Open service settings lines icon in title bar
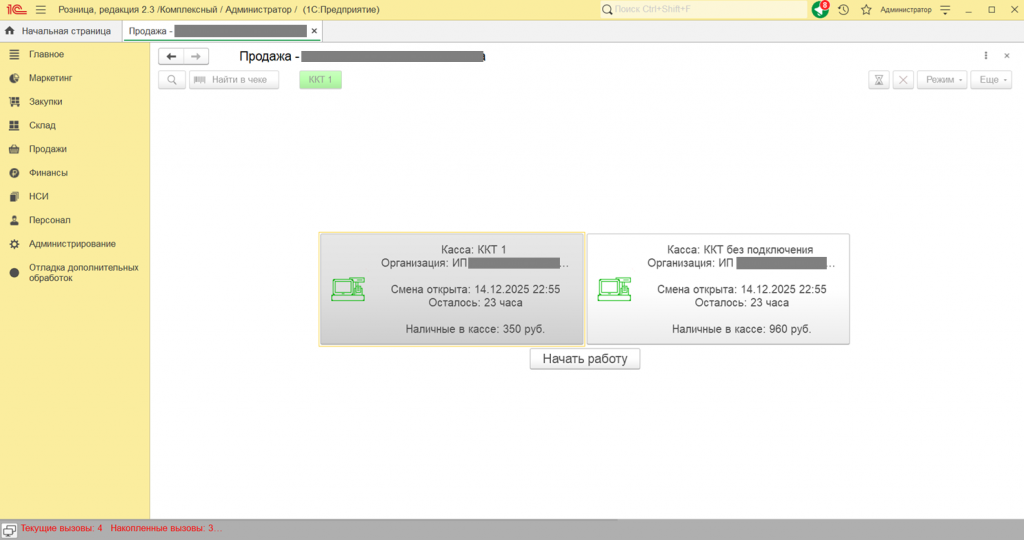Viewport: 1024px width, 540px height. [945, 10]
